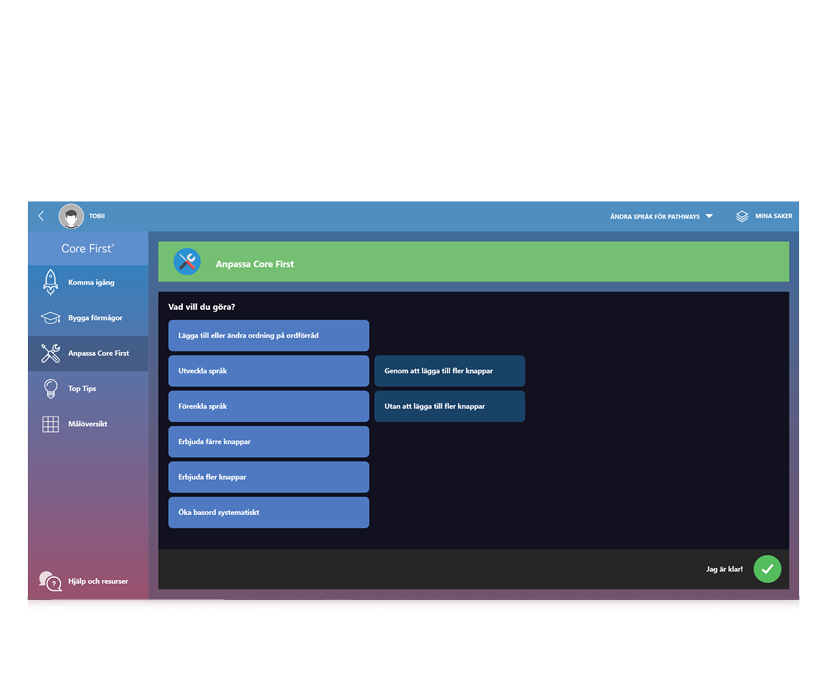Viewport: 825px width, 675px height.
Task: Click the graduation cap Bygga förmågor icon
Action: [x=50, y=318]
